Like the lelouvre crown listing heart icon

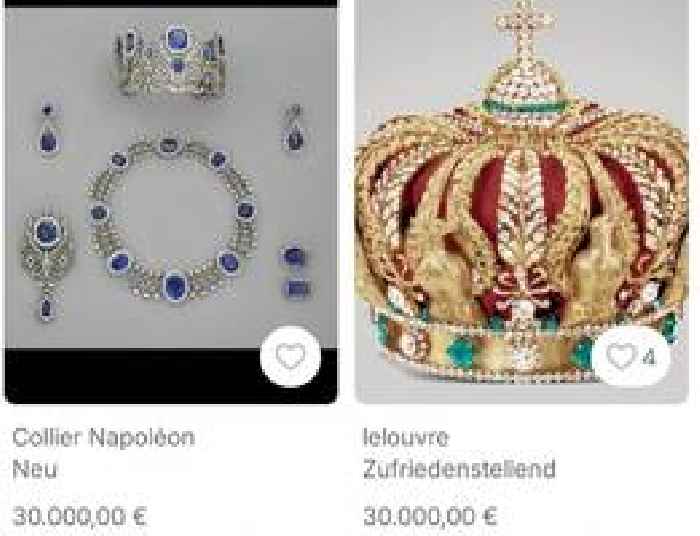point(621,356)
